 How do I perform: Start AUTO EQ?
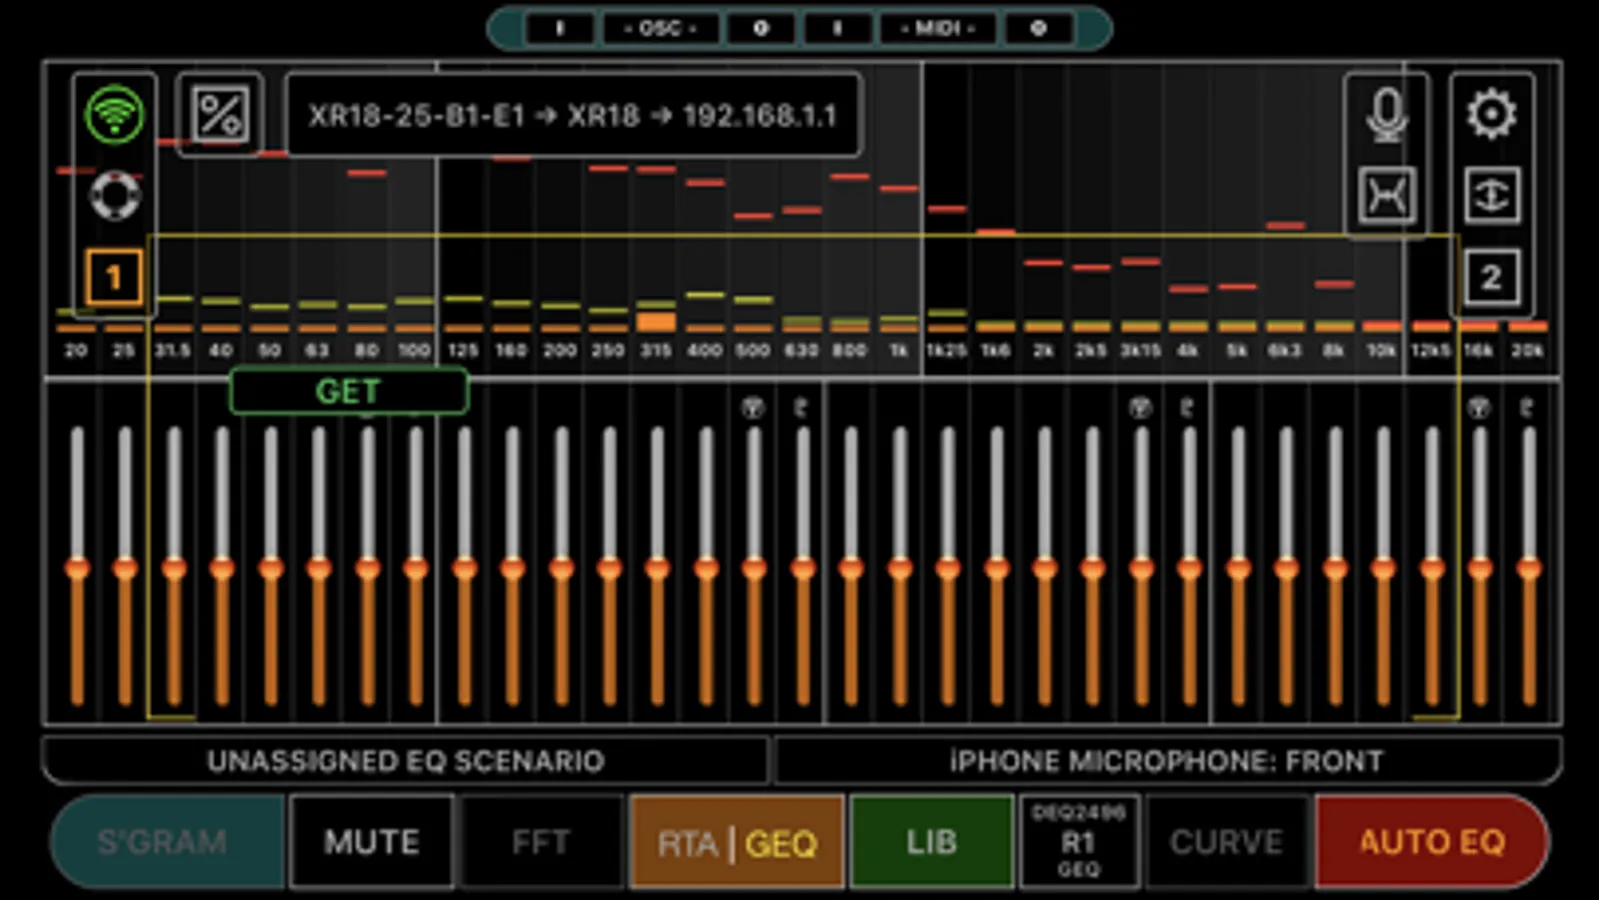coord(1432,842)
